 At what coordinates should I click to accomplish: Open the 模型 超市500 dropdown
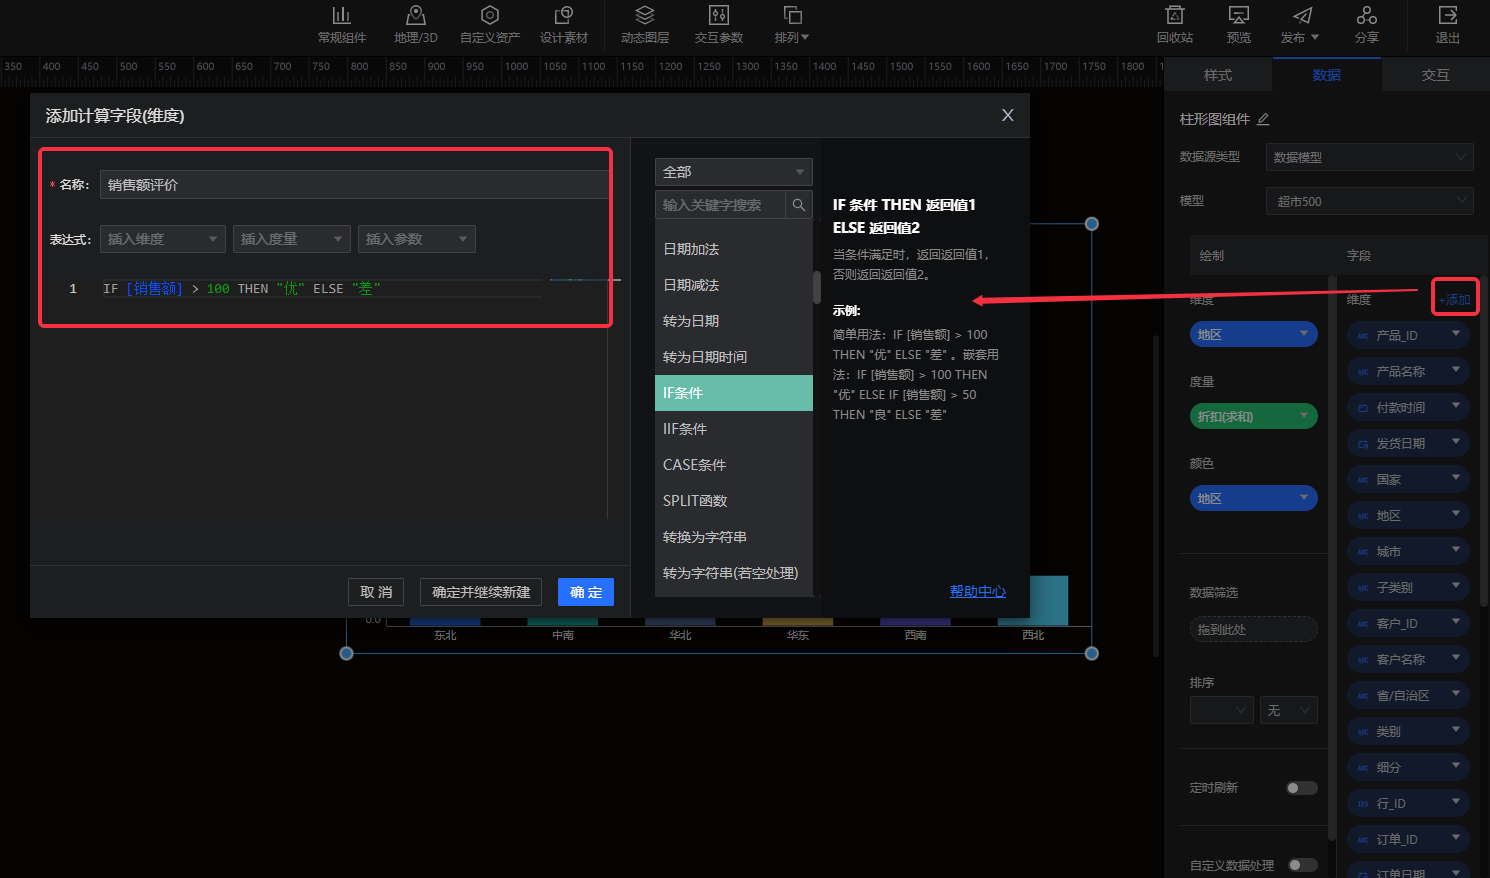pos(1369,201)
